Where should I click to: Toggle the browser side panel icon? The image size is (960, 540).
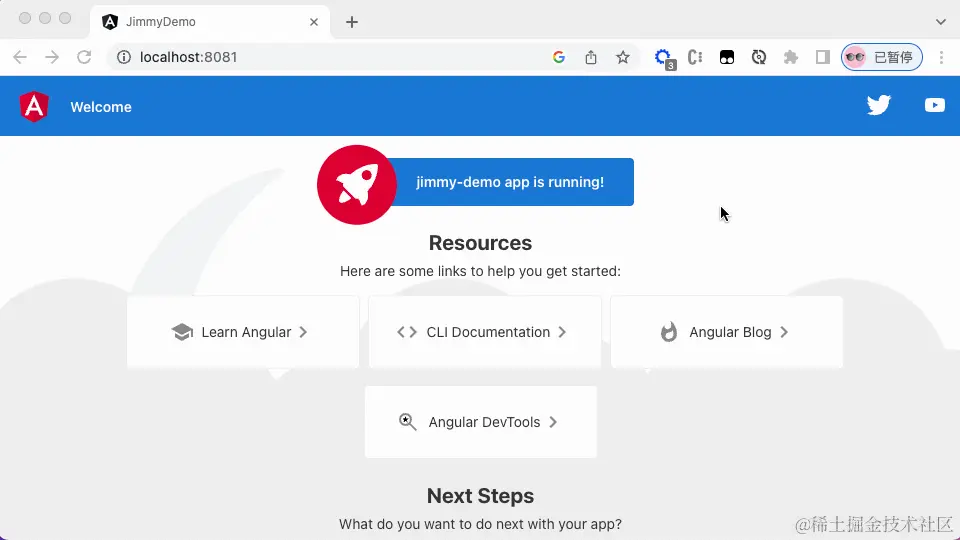tap(822, 57)
